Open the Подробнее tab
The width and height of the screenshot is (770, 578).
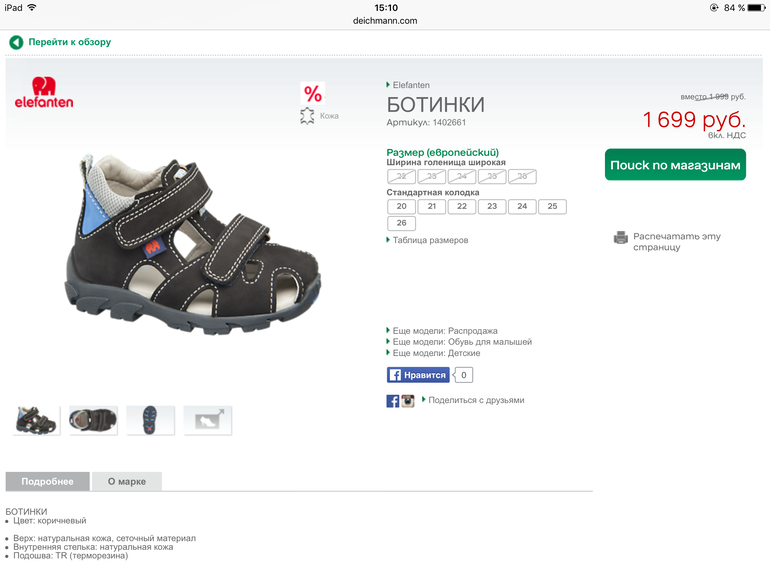(x=47, y=481)
